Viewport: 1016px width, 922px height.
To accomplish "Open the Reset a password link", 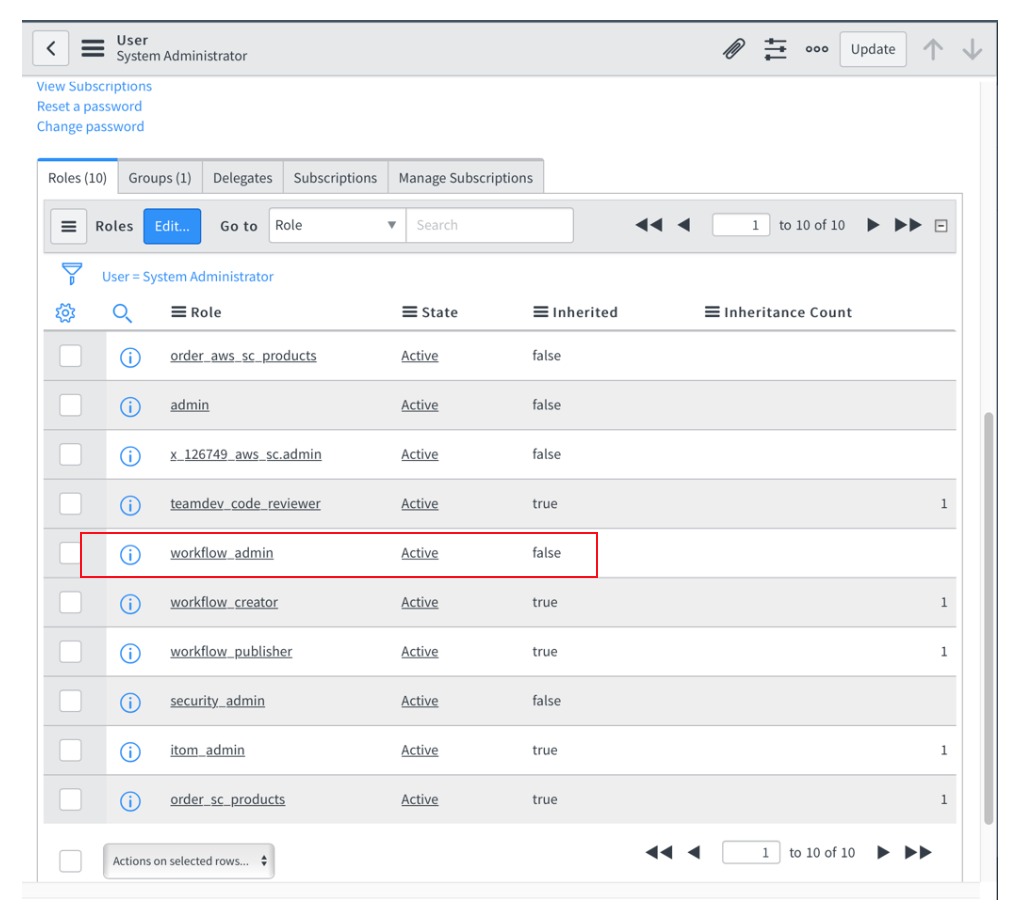I will click(89, 106).
